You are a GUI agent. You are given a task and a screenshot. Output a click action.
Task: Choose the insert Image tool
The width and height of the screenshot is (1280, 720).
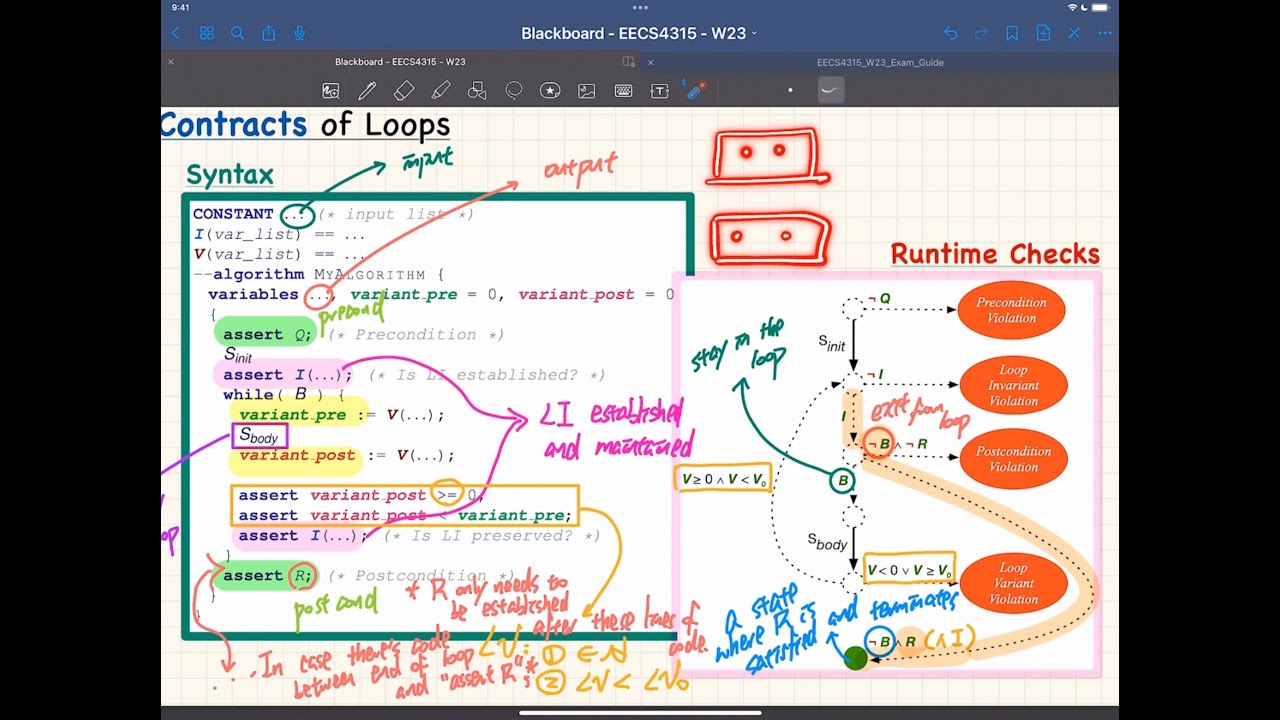[x=587, y=91]
